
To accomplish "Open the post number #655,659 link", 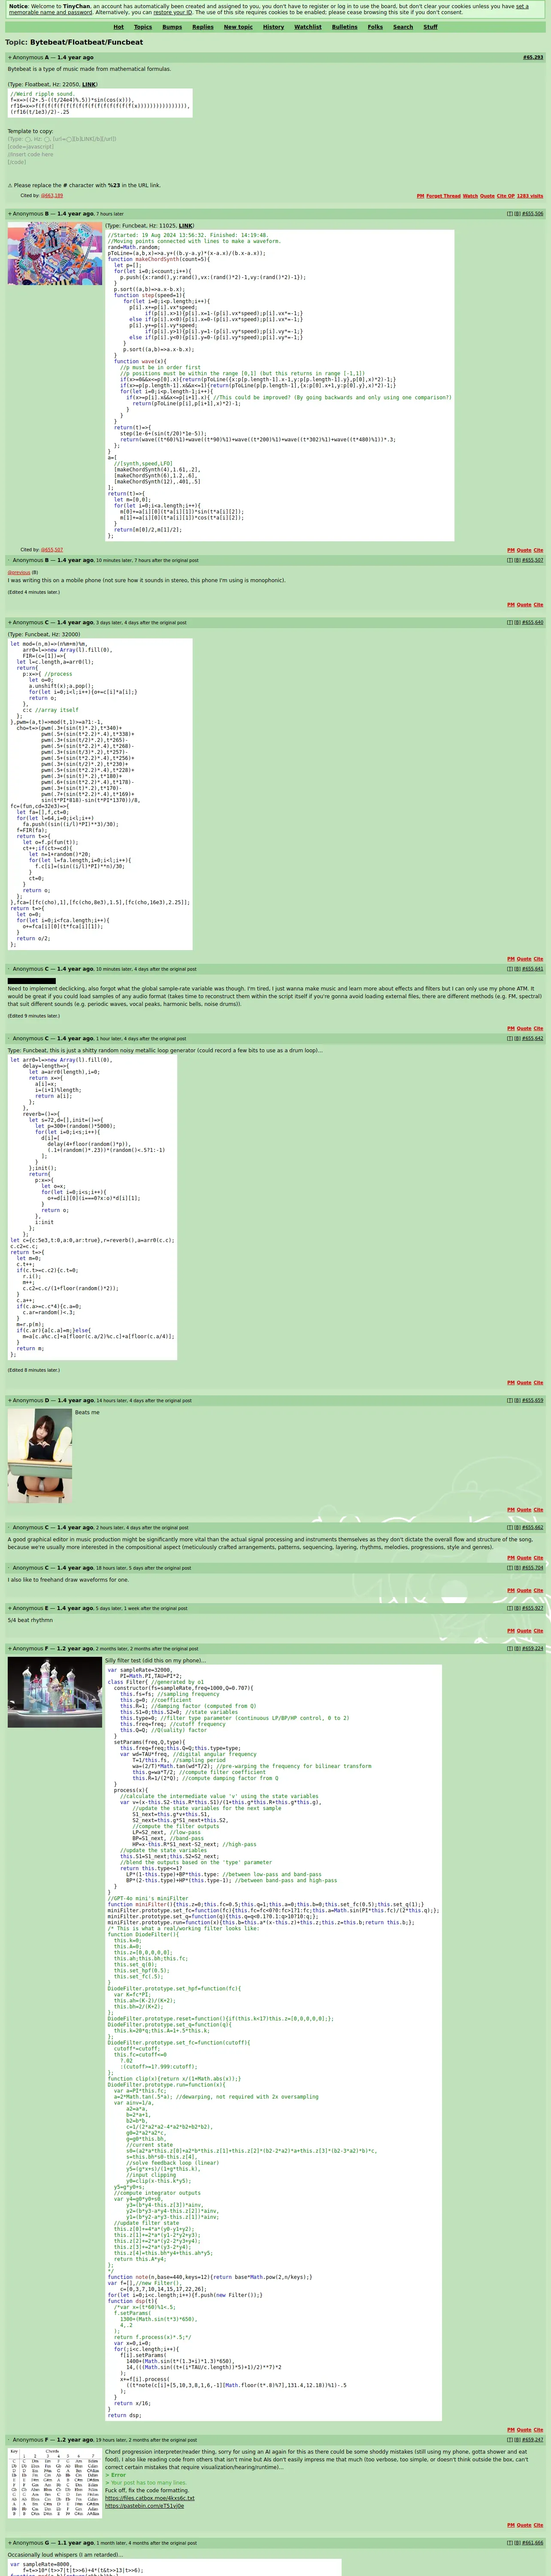I will [x=533, y=1401].
